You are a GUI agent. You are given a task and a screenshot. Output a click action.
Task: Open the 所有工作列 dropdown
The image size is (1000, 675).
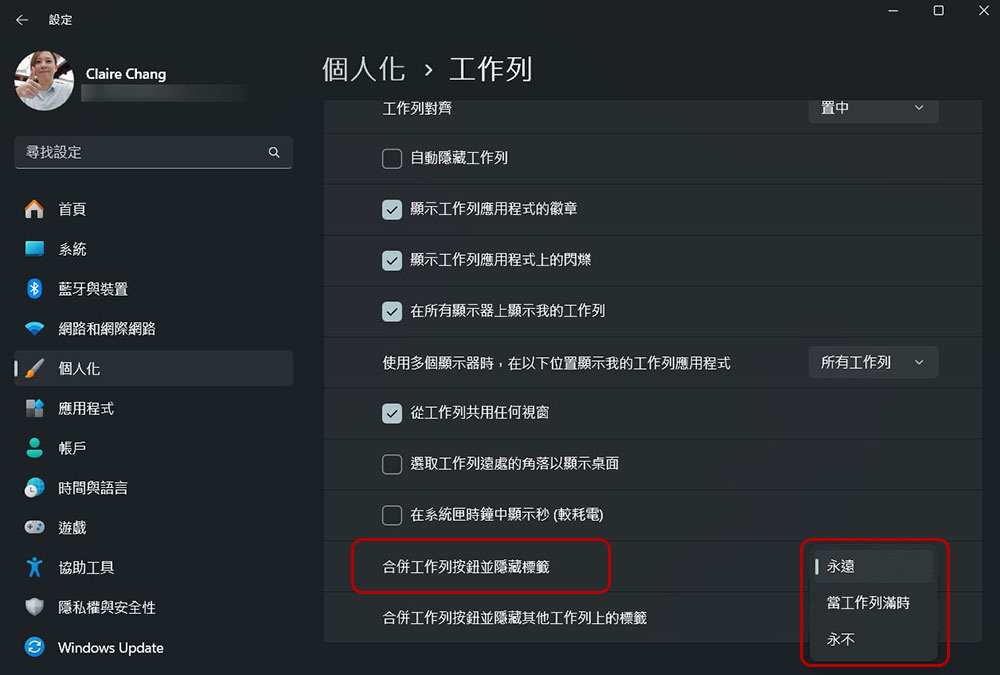pos(873,362)
